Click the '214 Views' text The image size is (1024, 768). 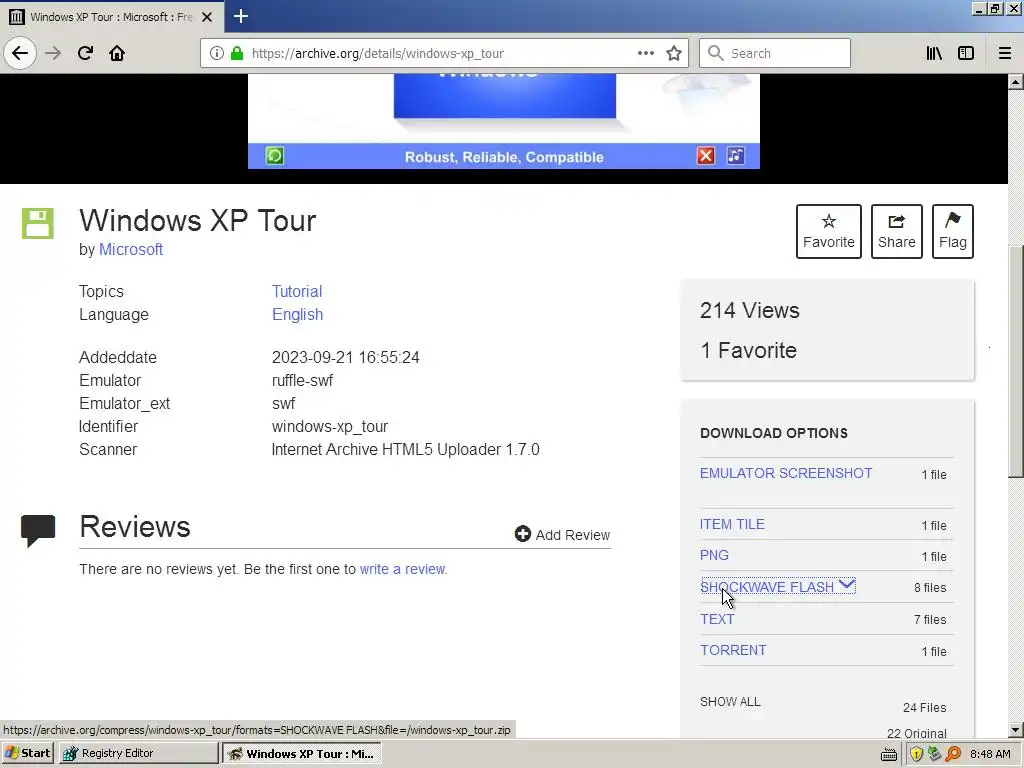pyautogui.click(x=750, y=311)
